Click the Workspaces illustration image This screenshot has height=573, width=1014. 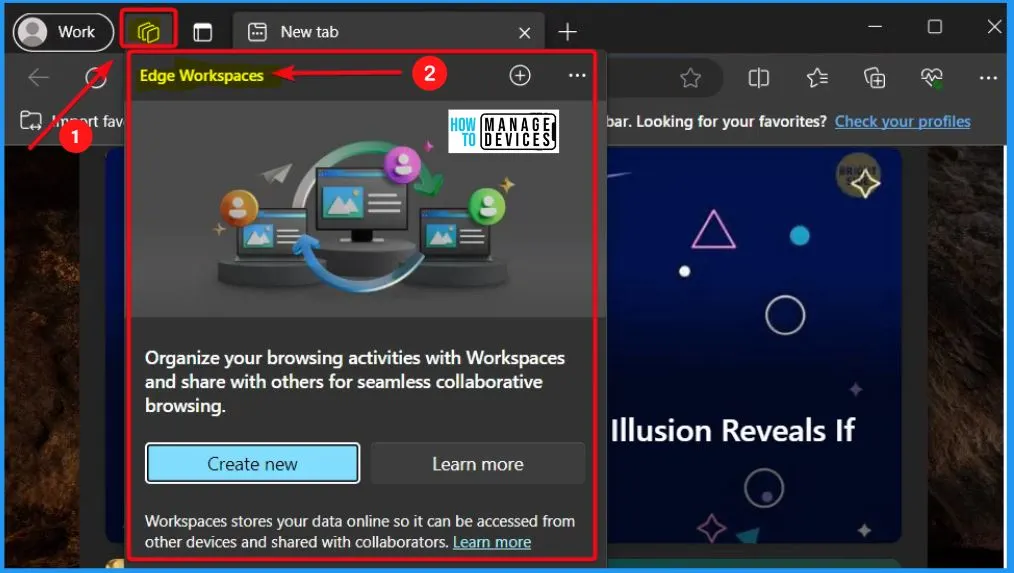363,210
